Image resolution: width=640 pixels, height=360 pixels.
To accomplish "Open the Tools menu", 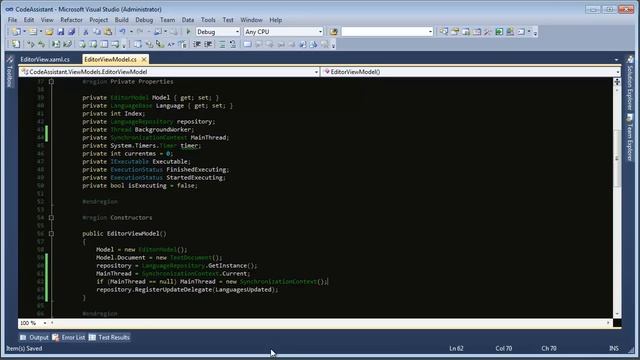I will pos(208,20).
